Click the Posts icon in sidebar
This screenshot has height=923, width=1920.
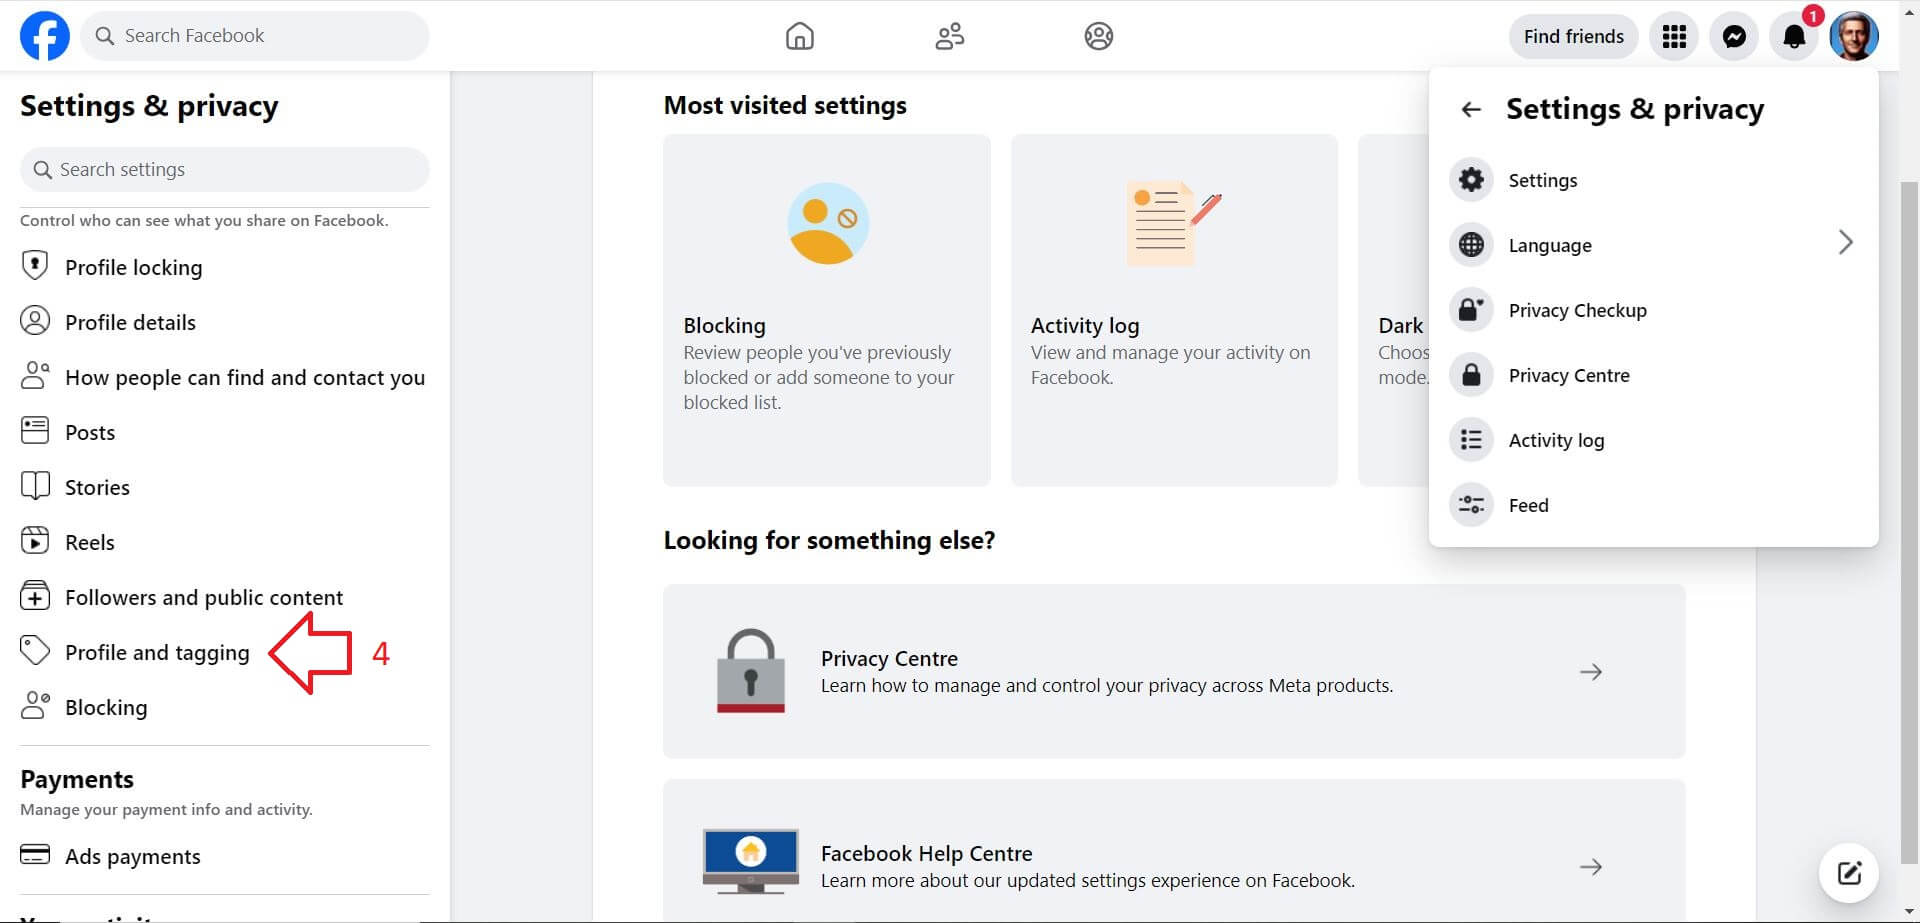click(x=35, y=431)
